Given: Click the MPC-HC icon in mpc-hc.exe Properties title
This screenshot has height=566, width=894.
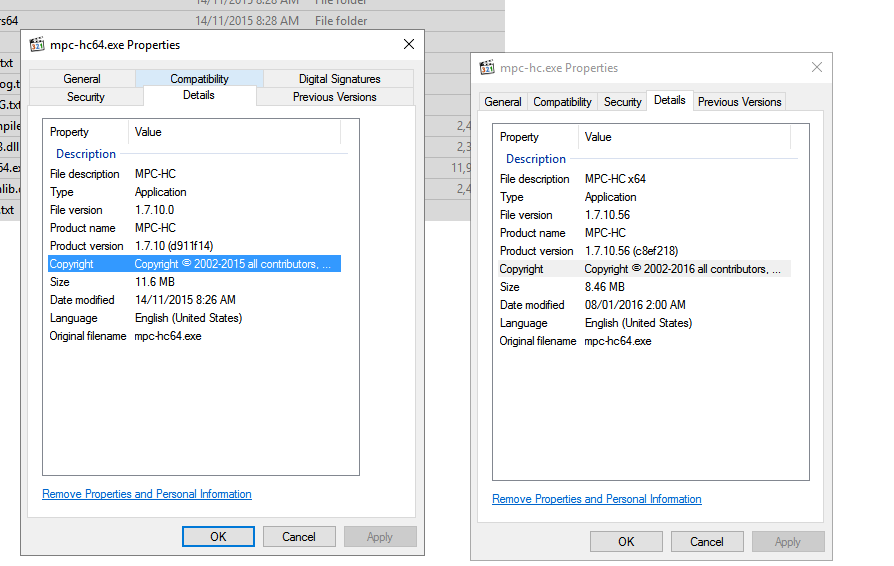Looking at the screenshot, I should coord(487,67).
